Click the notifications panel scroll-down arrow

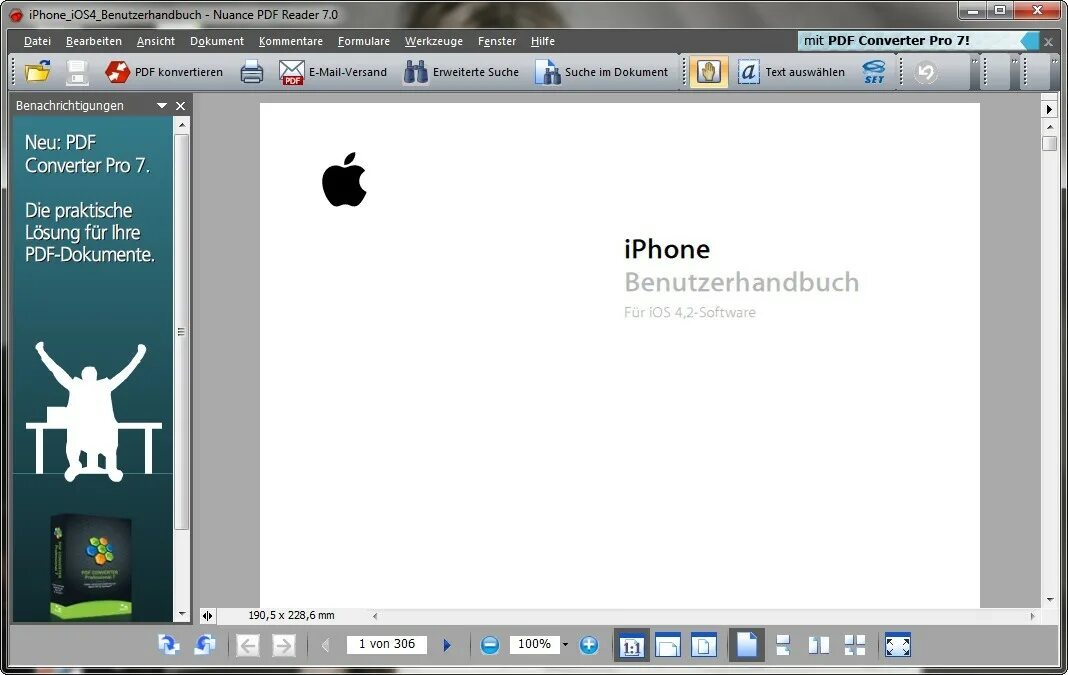click(181, 614)
